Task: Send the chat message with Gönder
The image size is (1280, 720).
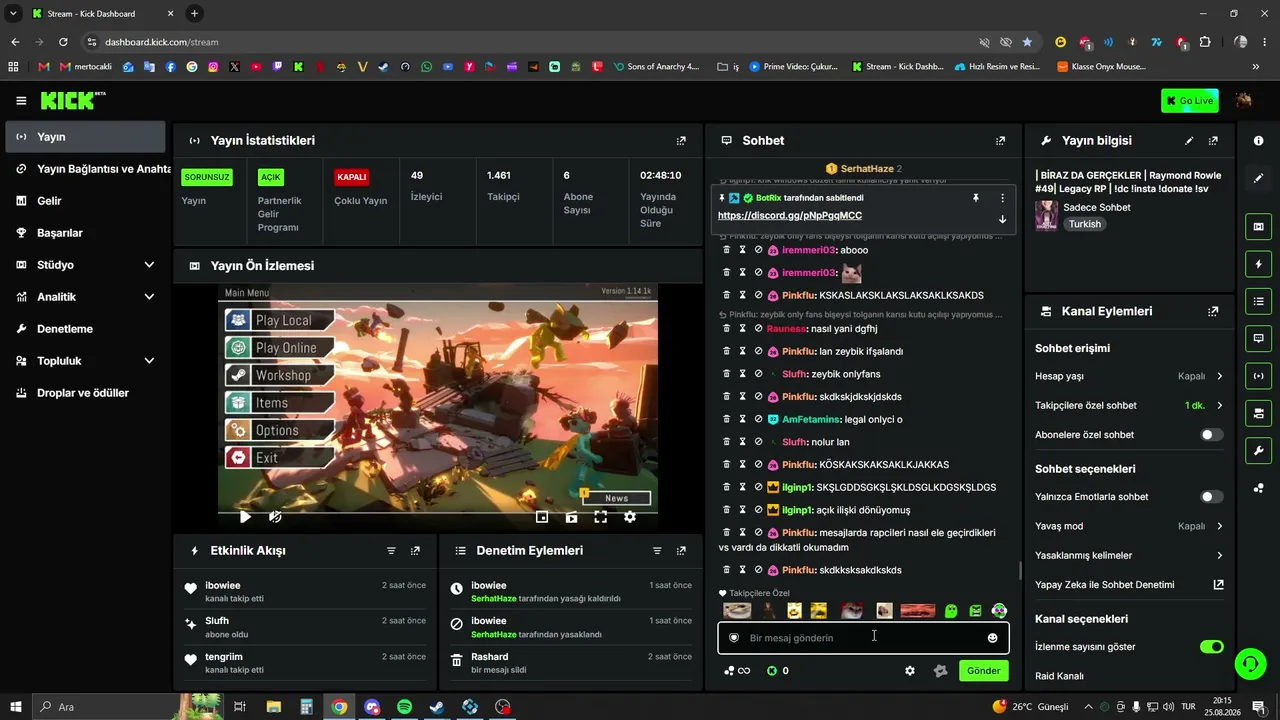Action: [x=983, y=671]
